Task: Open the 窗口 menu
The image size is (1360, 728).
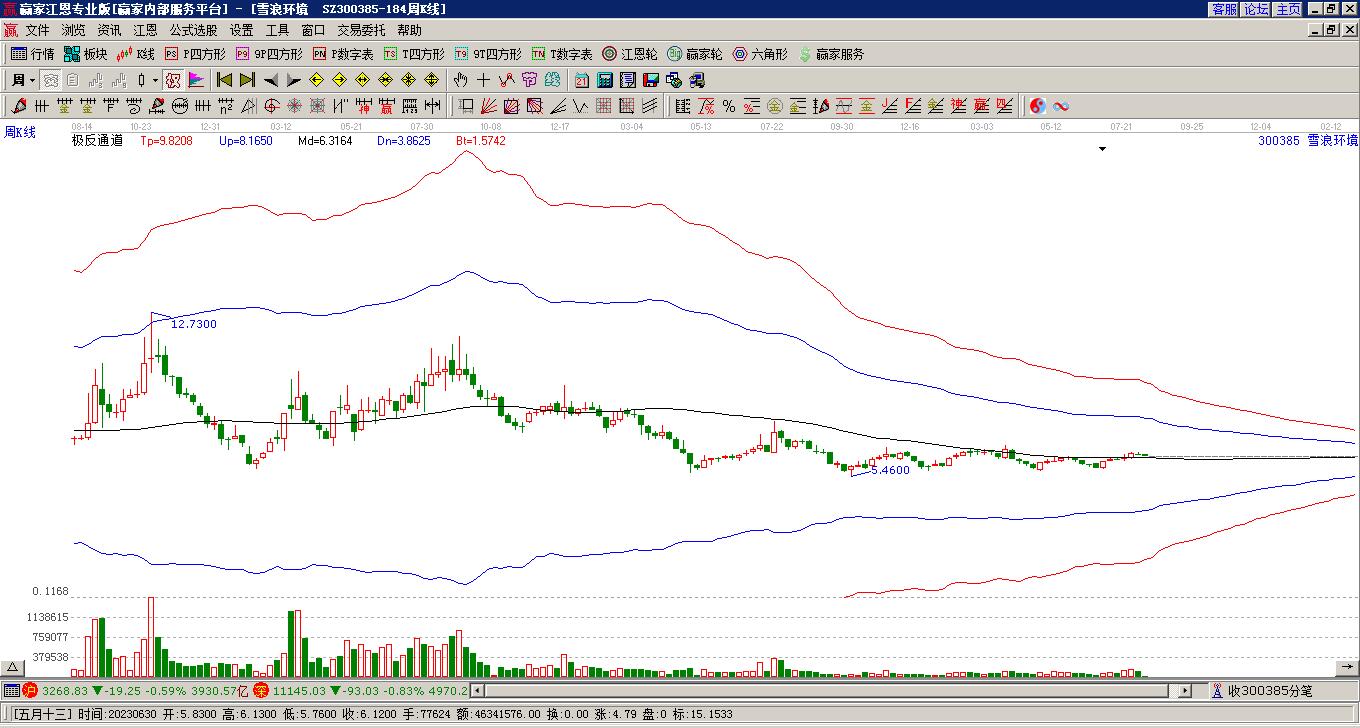Action: pyautogui.click(x=313, y=31)
